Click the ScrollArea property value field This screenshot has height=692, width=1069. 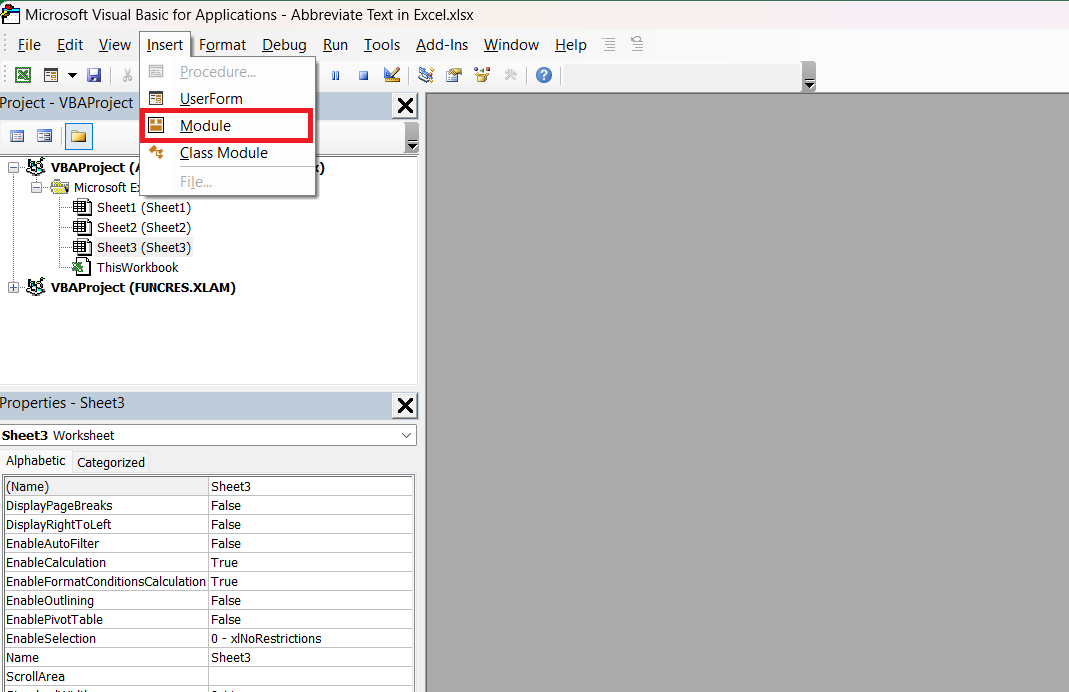point(310,676)
